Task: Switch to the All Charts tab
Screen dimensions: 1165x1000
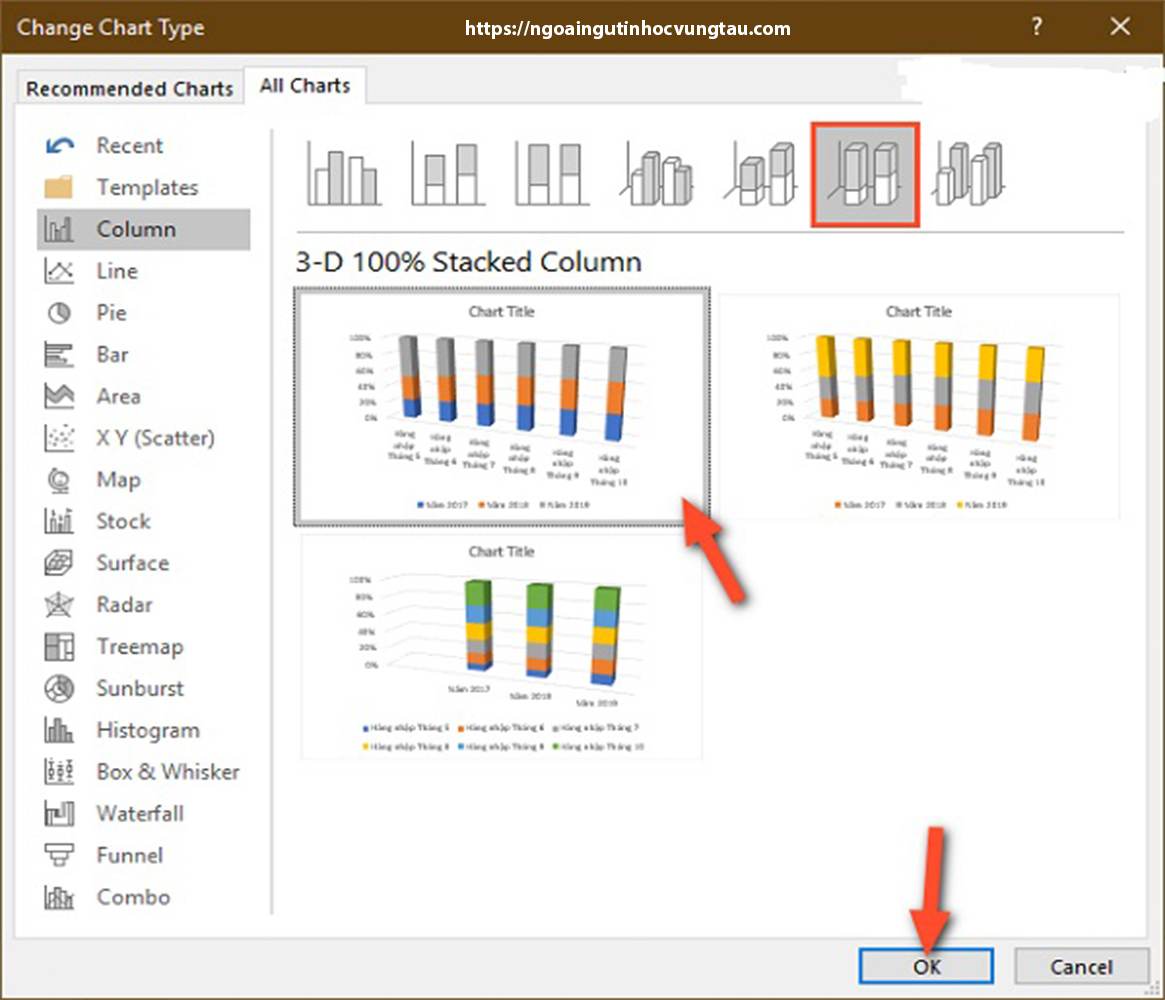Action: coord(305,85)
